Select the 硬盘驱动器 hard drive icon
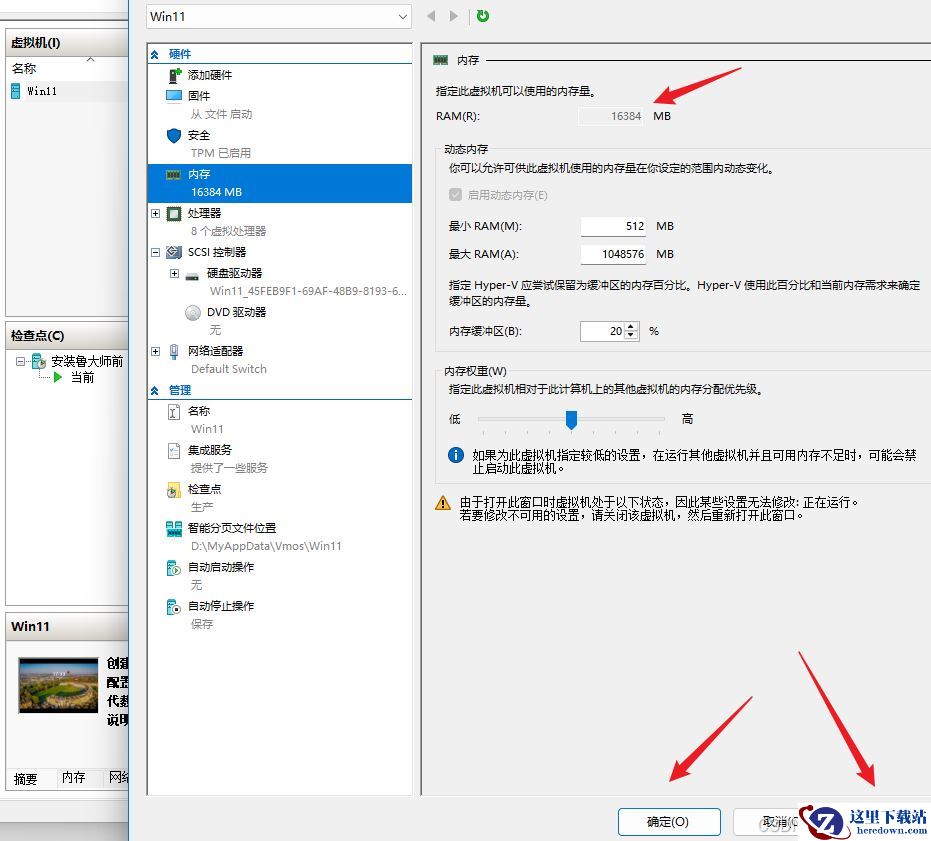 point(192,275)
